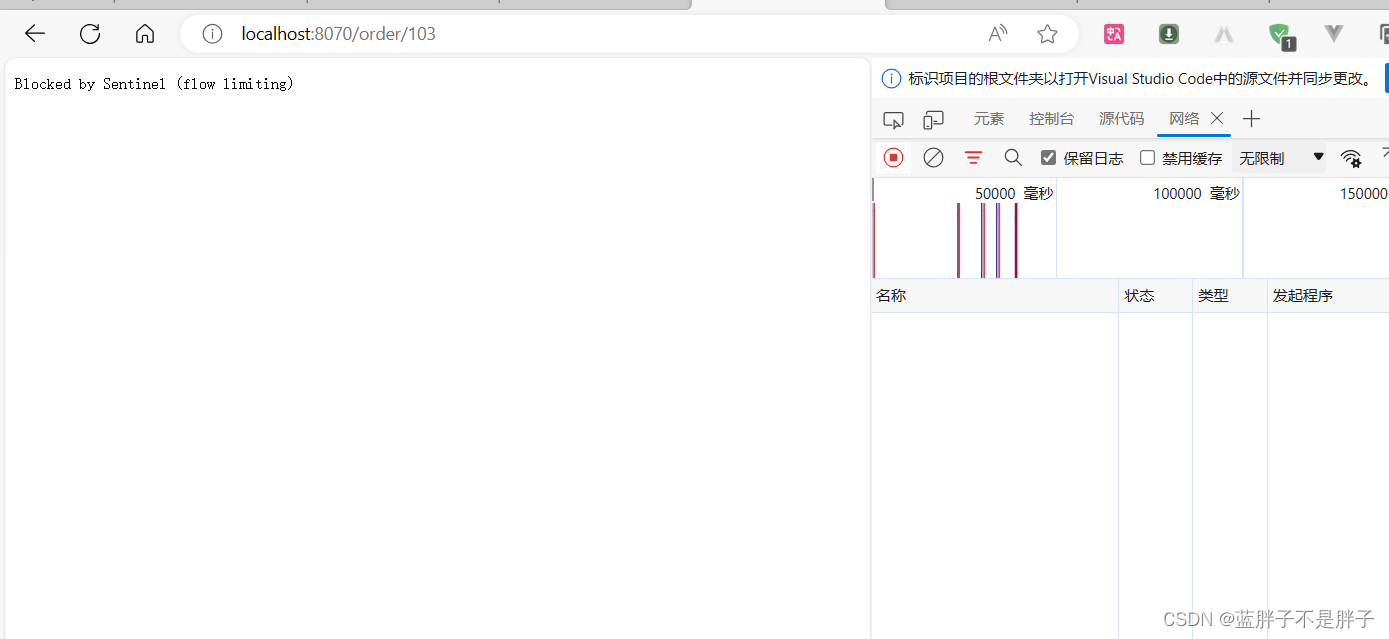Open the pink translate extension icon

click(x=1114, y=34)
